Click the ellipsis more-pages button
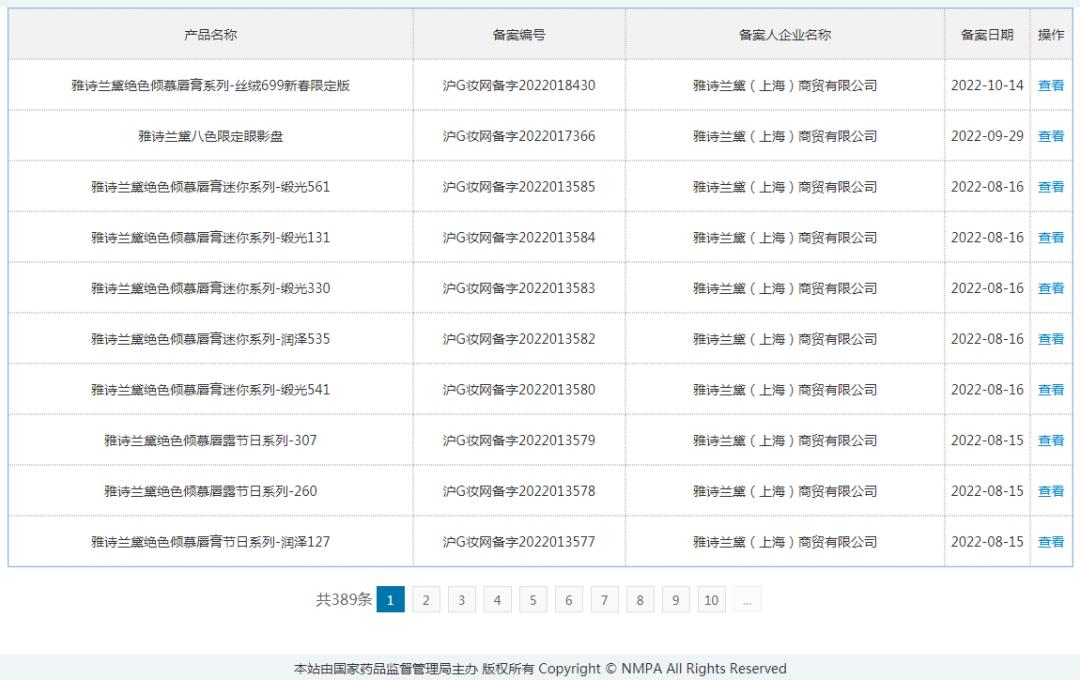This screenshot has width=1080, height=680. (x=747, y=599)
